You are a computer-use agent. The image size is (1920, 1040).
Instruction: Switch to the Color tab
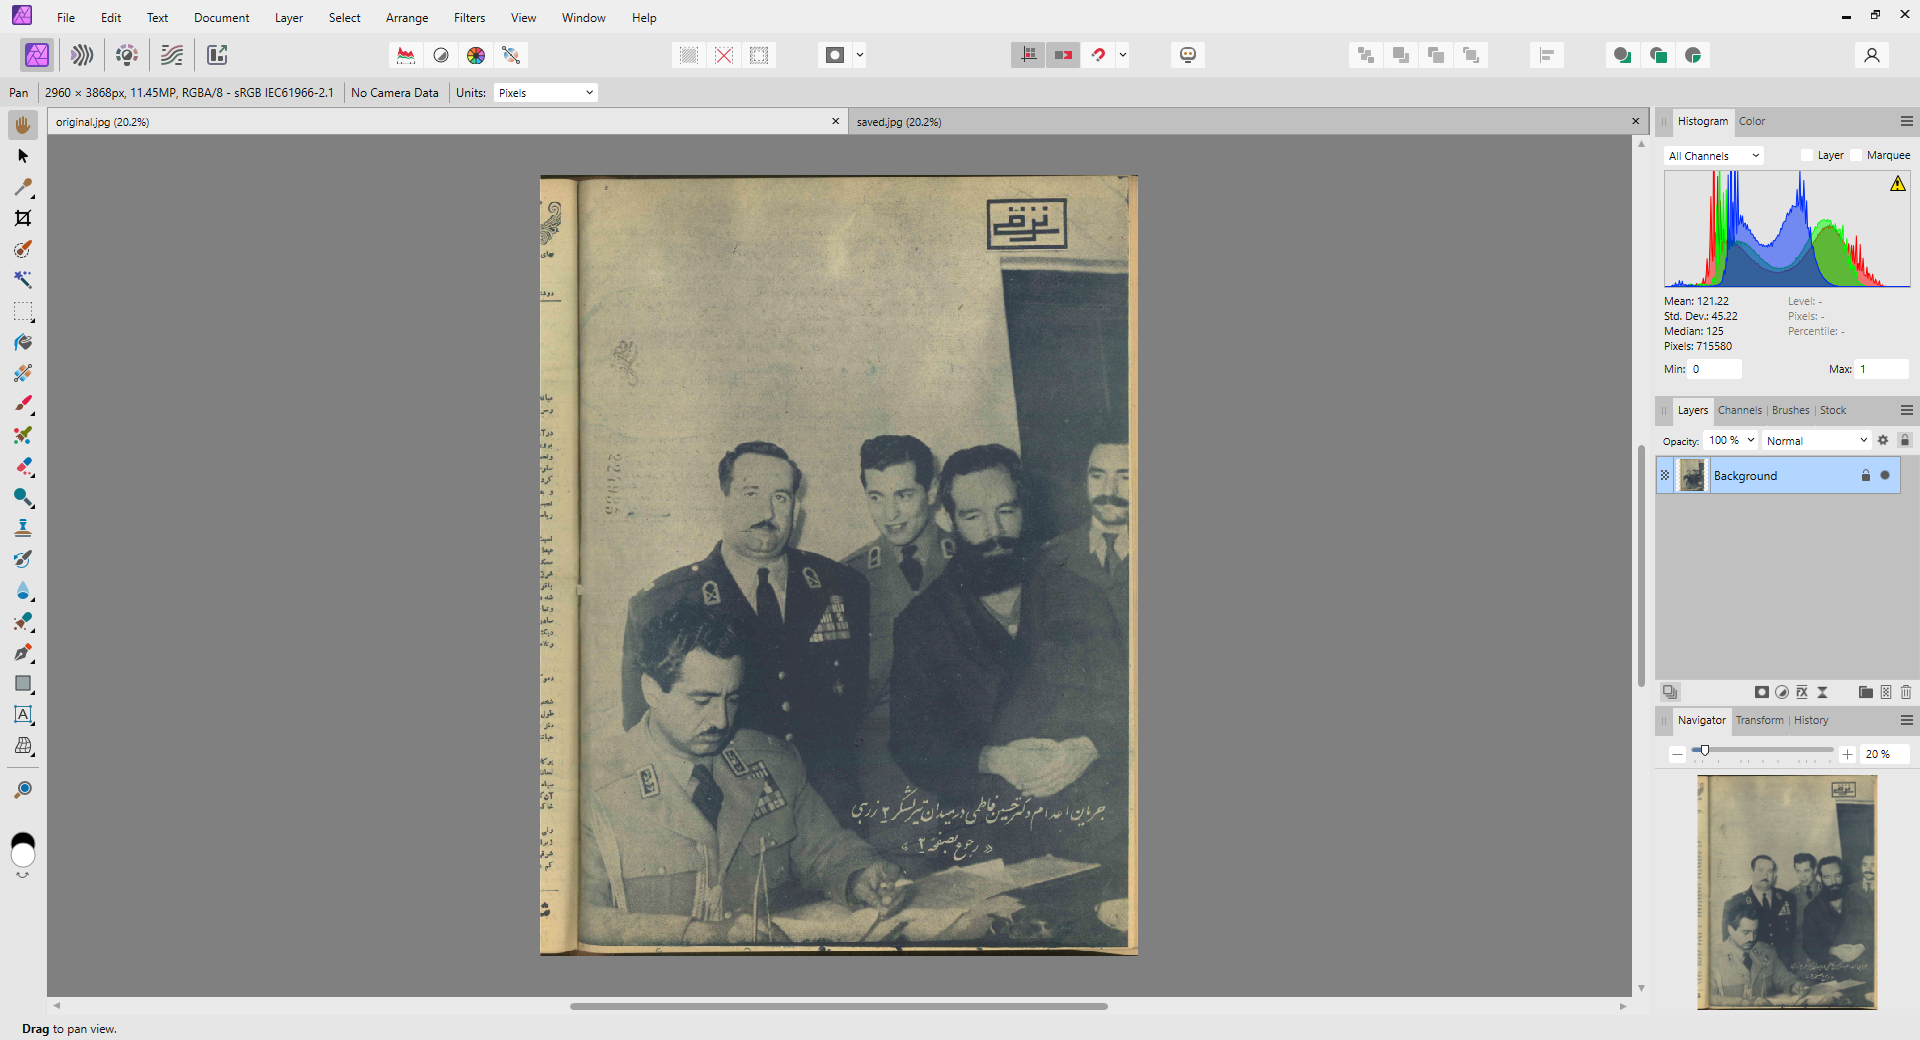[x=1752, y=121]
